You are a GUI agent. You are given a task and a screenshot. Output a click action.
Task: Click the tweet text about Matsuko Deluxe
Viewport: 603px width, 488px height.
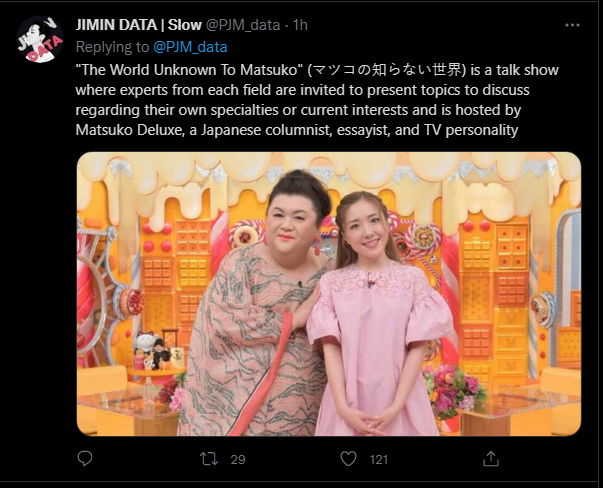click(317, 100)
